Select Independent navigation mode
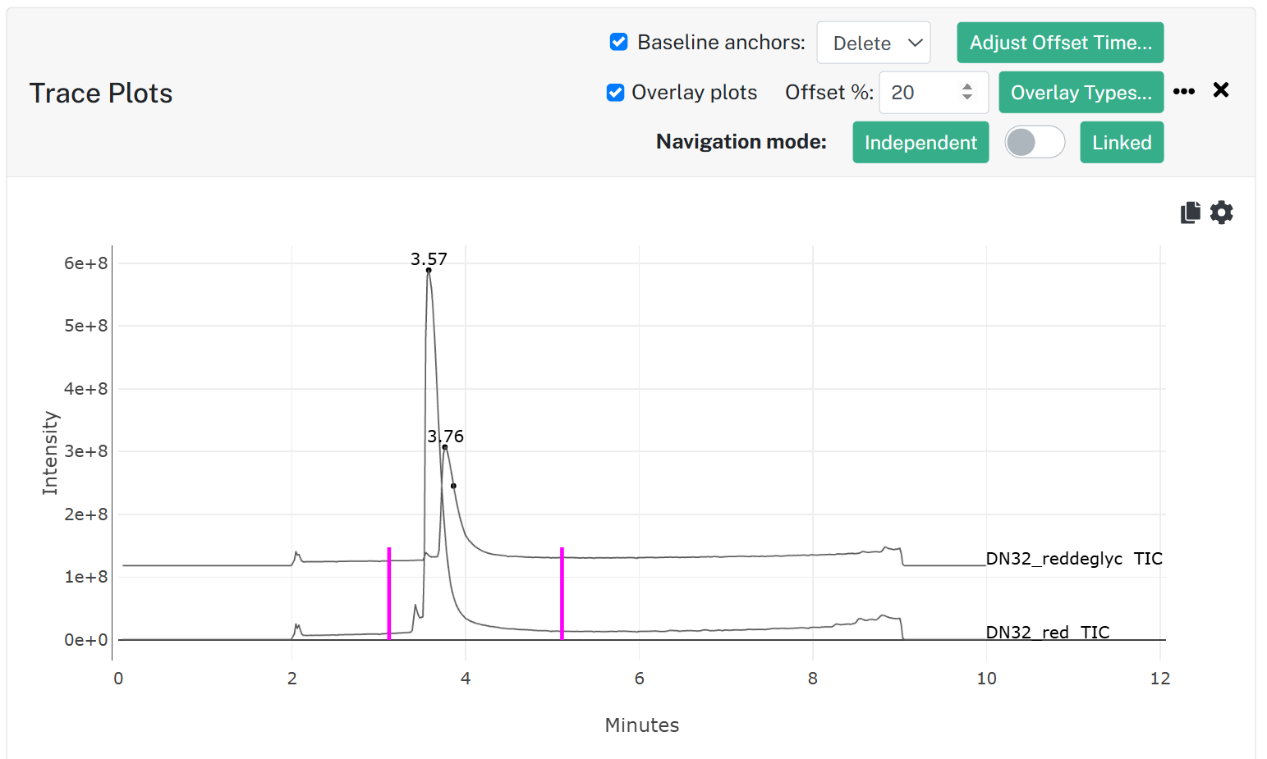1267x759 pixels. (x=920, y=142)
